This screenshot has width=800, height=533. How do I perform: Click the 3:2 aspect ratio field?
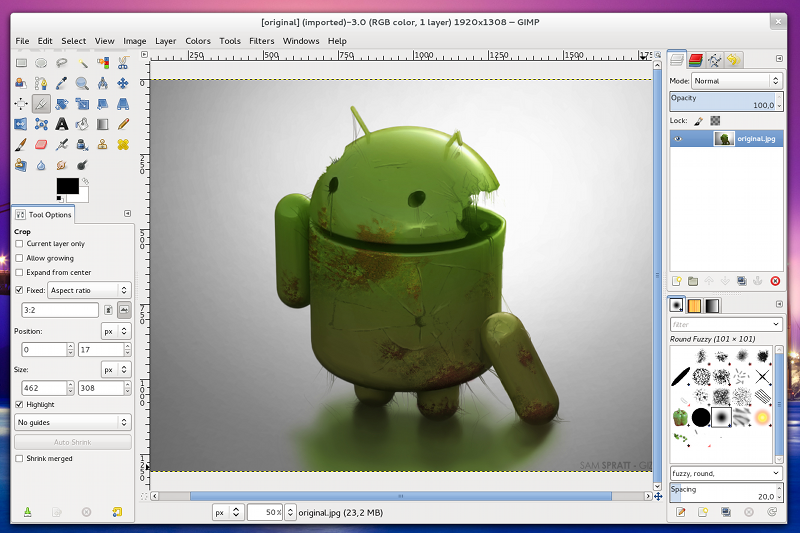click(60, 310)
